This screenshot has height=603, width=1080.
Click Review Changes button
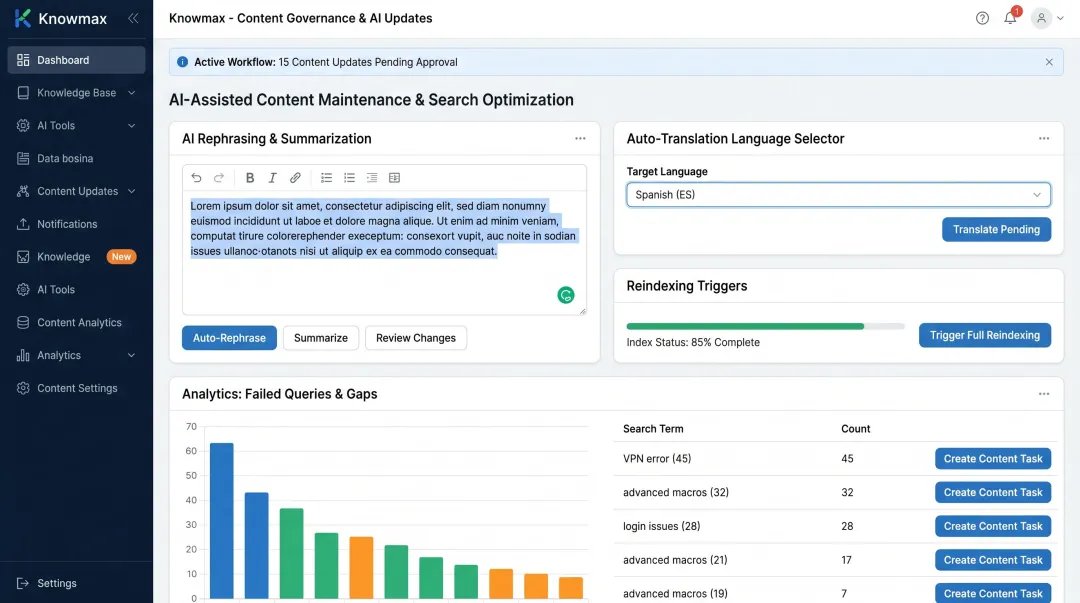[x=416, y=338]
